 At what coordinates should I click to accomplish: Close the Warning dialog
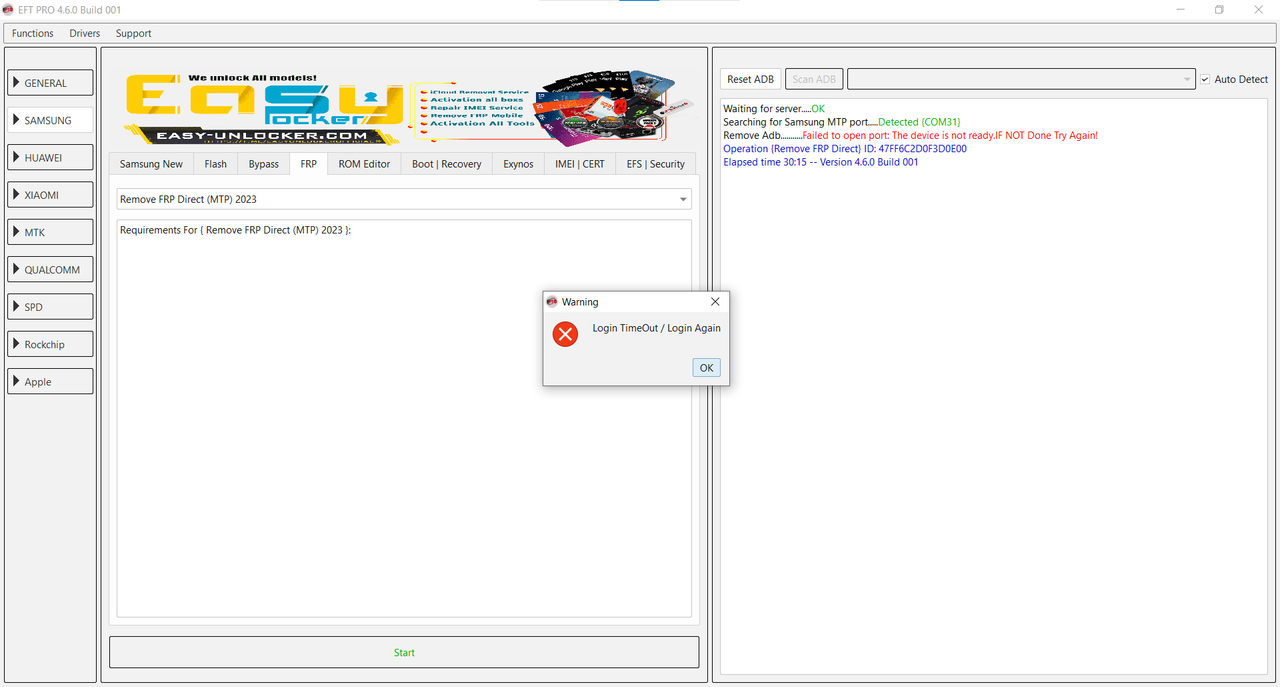pyautogui.click(x=714, y=301)
